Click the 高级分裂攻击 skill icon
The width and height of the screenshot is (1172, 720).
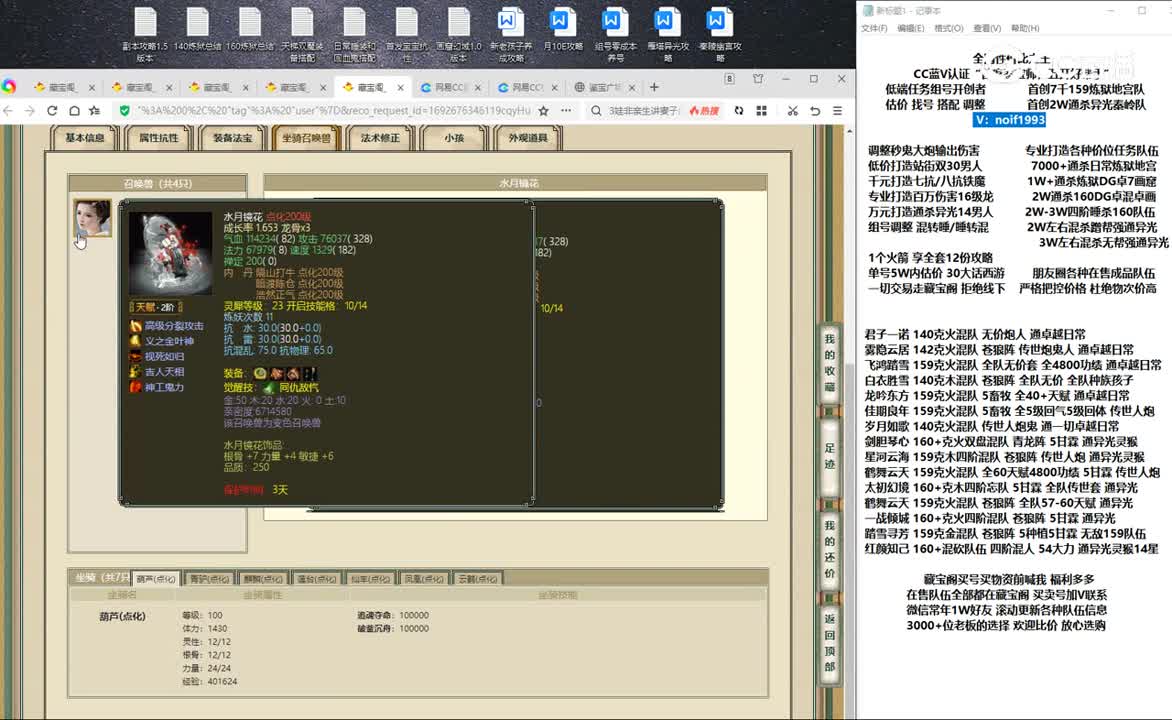pyautogui.click(x=135, y=326)
